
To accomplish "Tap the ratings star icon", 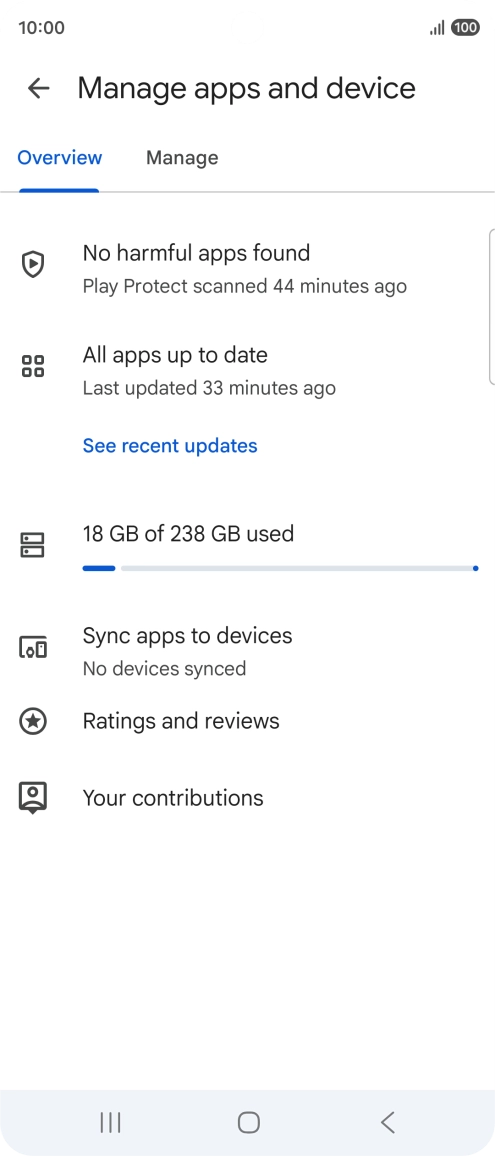I will pyautogui.click(x=32, y=721).
